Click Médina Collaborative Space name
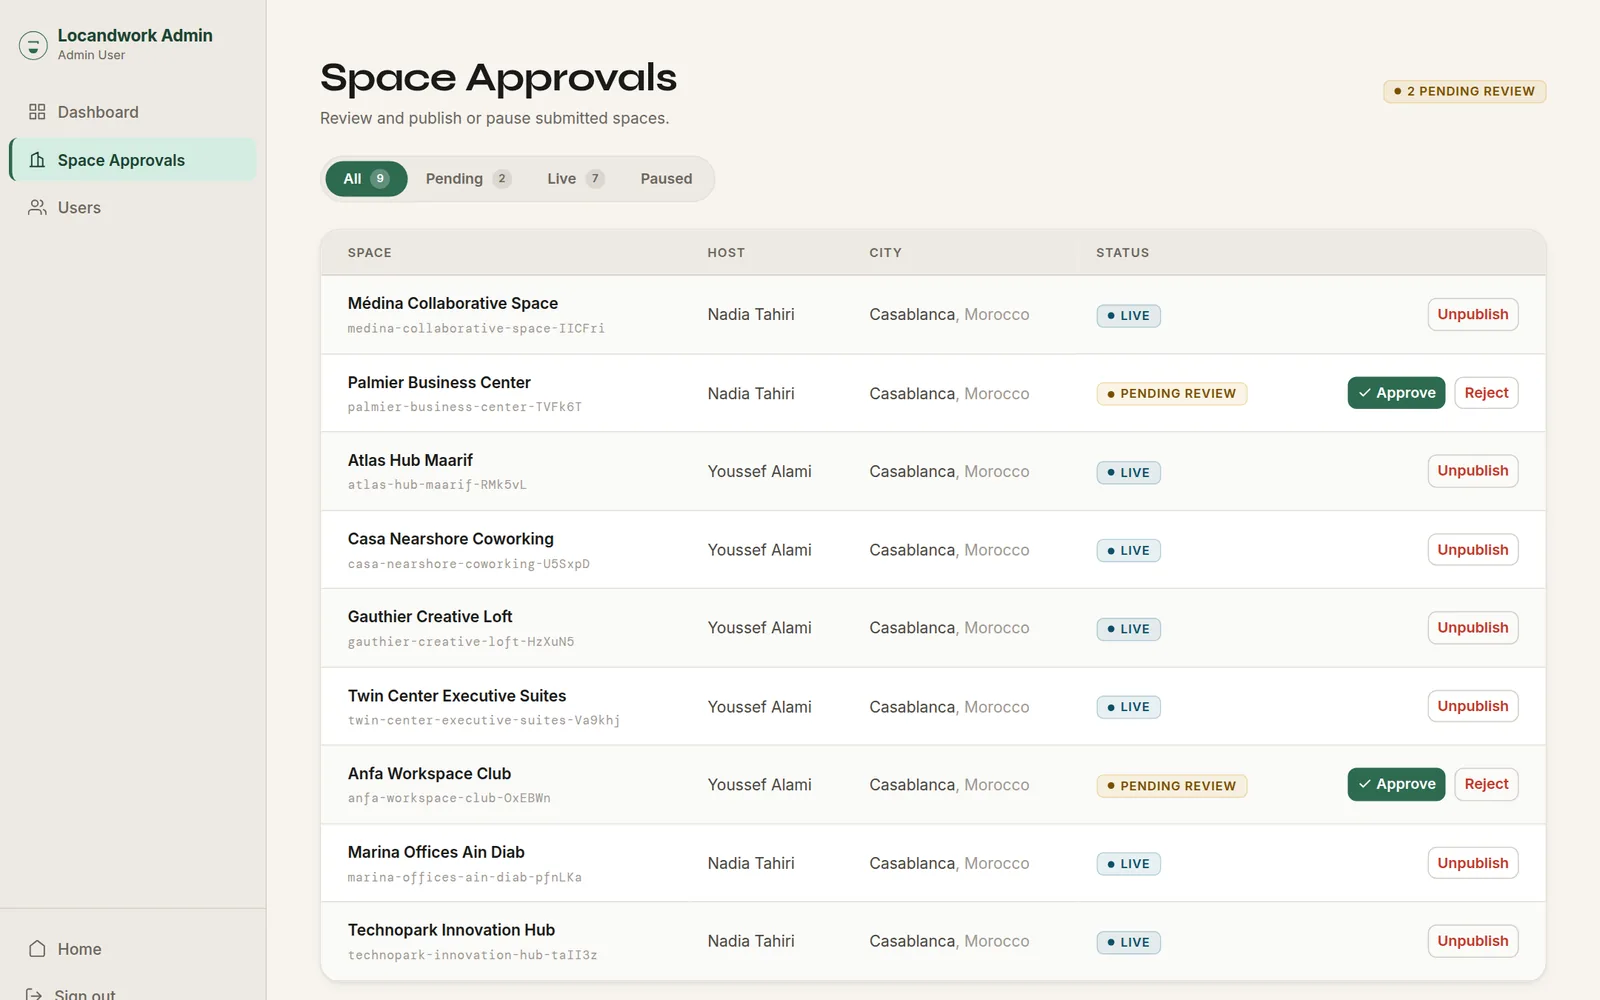The height and width of the screenshot is (1000, 1600). pos(453,303)
